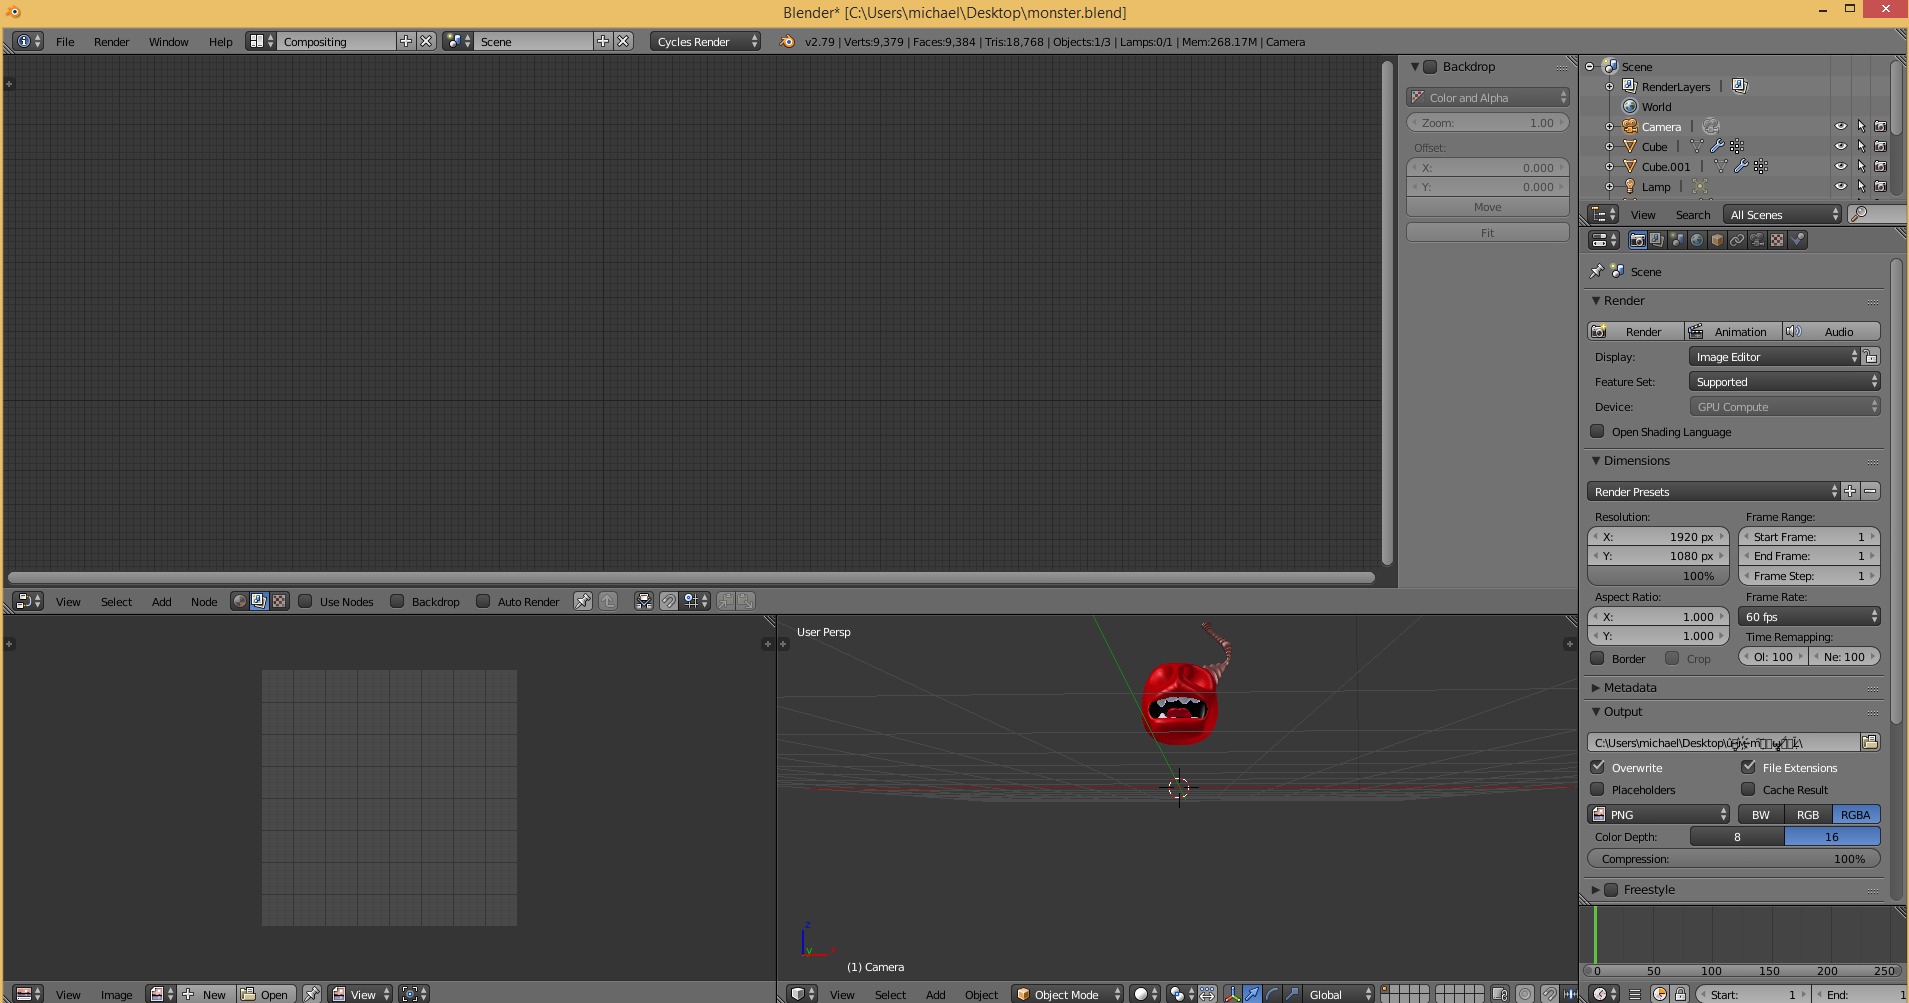
Task: Open the Feature Set Supported dropdown
Action: coord(1785,382)
